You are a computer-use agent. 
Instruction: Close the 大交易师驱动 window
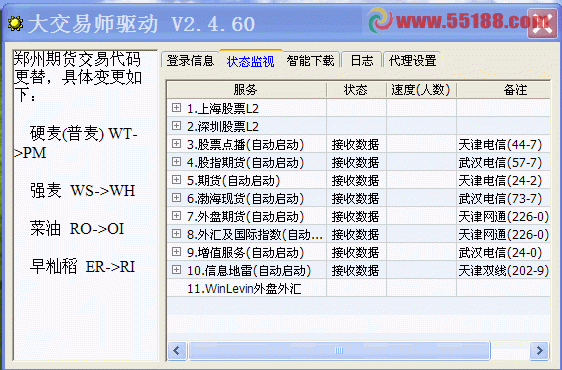click(542, 23)
